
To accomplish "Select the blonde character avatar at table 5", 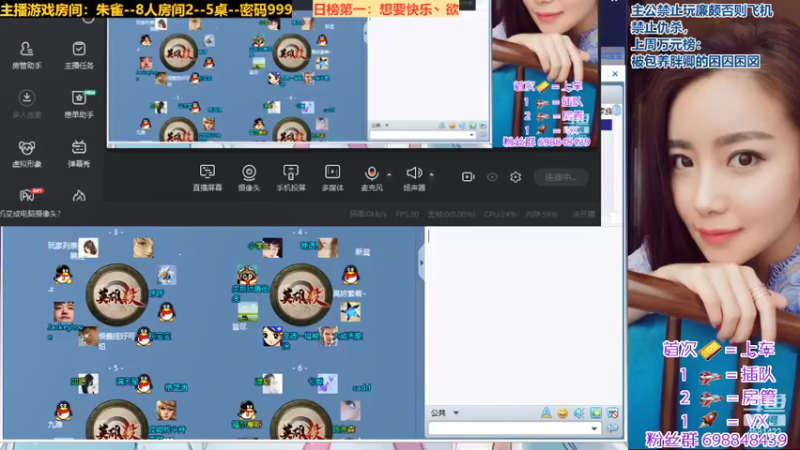I will pos(166,411).
